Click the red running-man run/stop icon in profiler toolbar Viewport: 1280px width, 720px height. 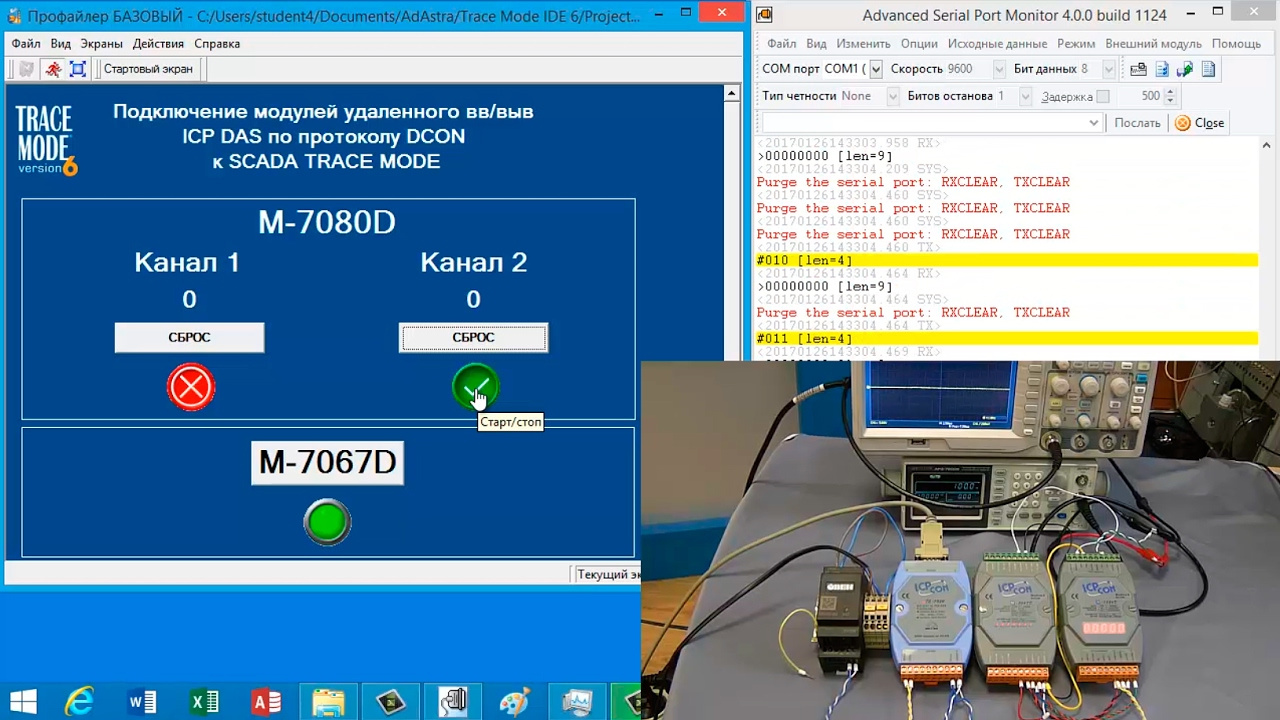tap(52, 69)
